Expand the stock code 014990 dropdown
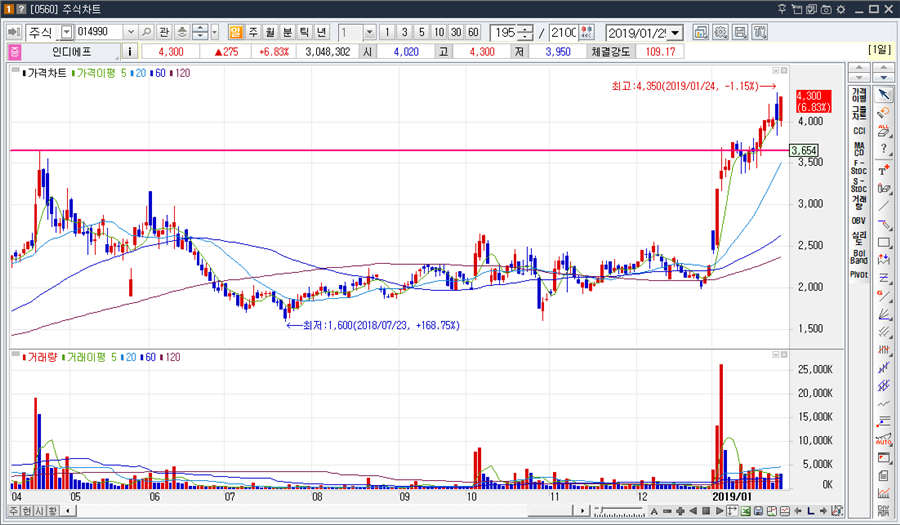This screenshot has height=525, width=900. coord(129,32)
